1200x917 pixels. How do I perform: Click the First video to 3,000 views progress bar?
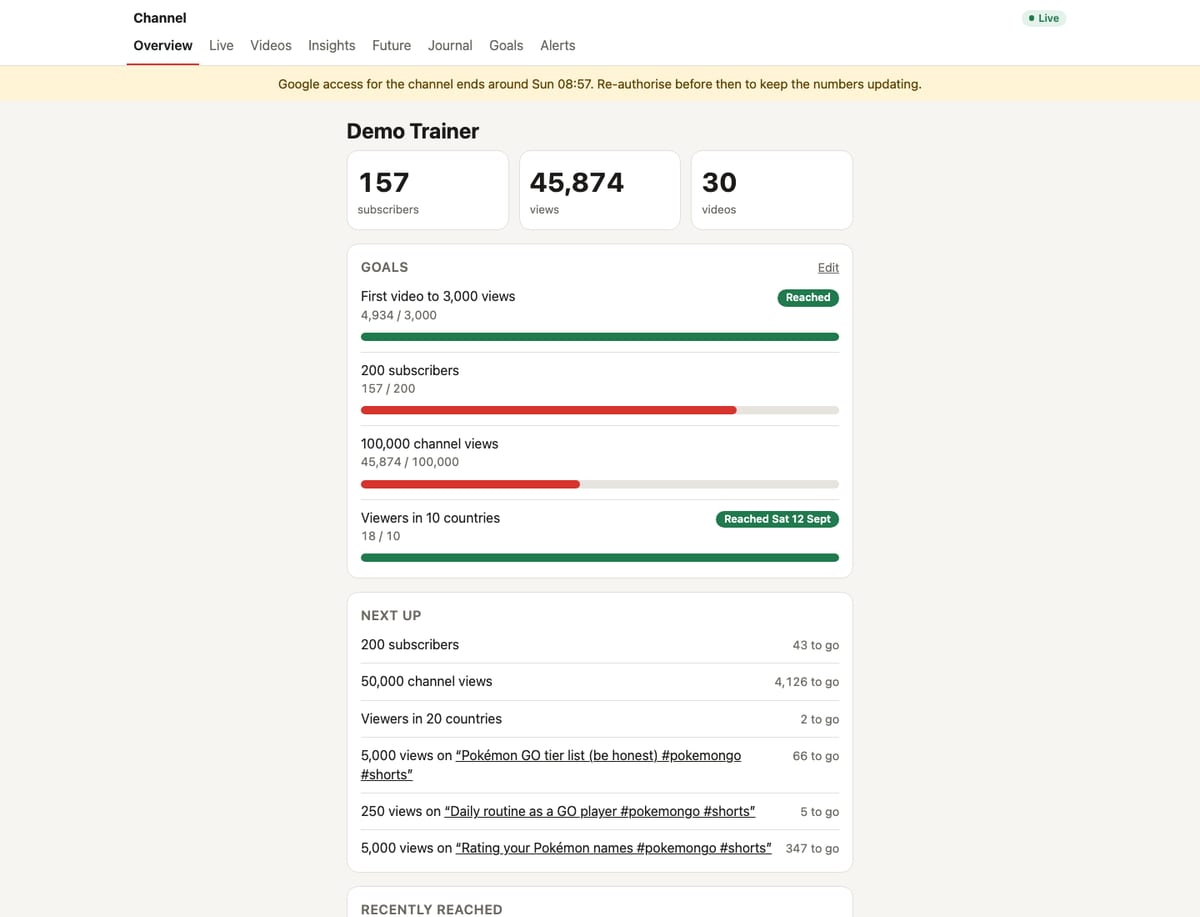(x=600, y=337)
